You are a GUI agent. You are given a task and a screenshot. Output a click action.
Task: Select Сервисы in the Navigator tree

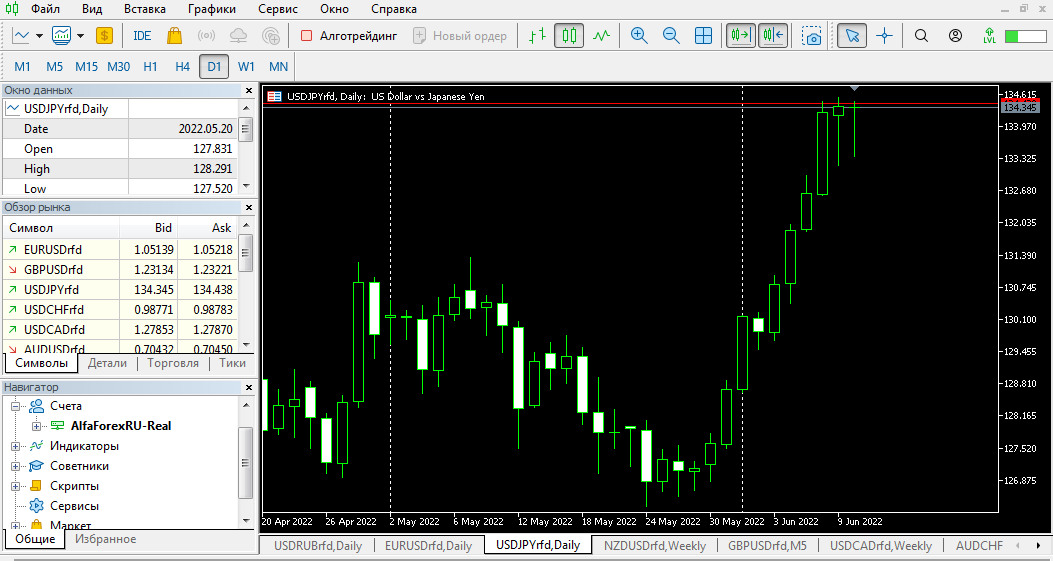click(74, 506)
